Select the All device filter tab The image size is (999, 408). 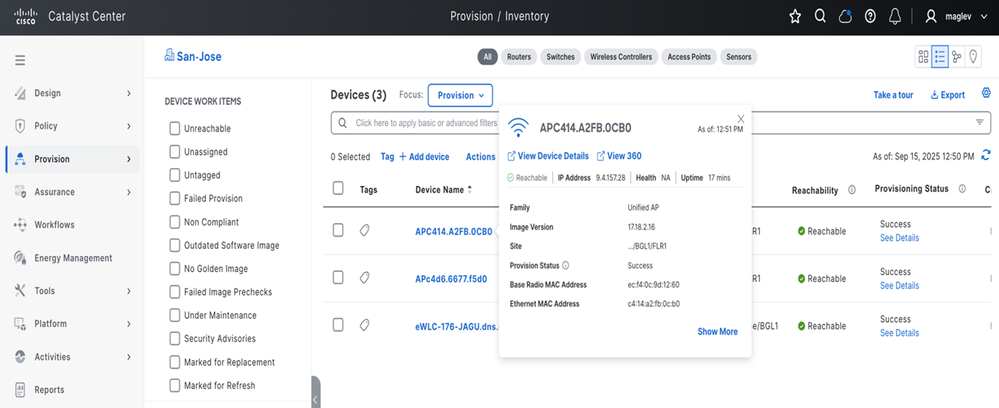click(487, 57)
